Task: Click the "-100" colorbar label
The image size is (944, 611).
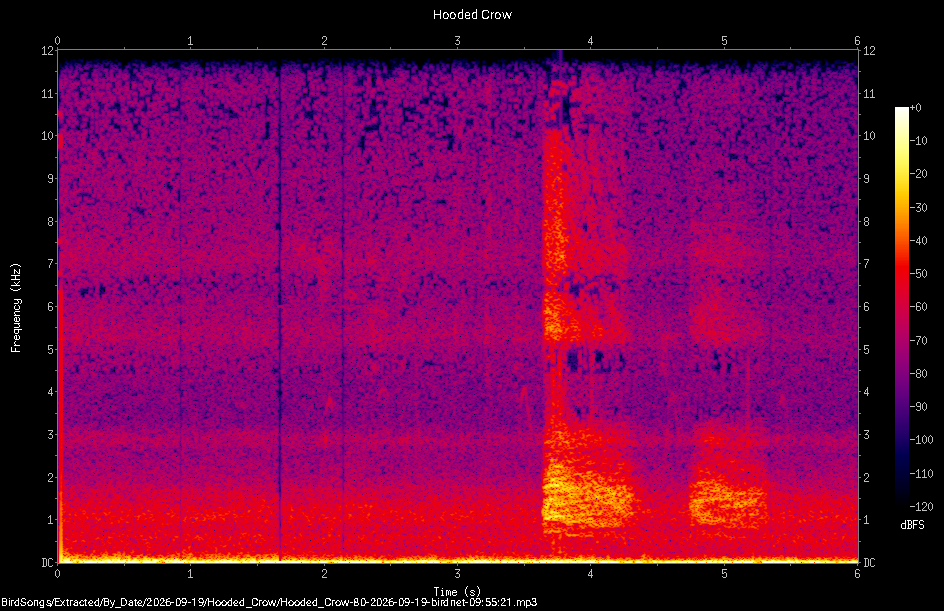Action: click(x=921, y=440)
